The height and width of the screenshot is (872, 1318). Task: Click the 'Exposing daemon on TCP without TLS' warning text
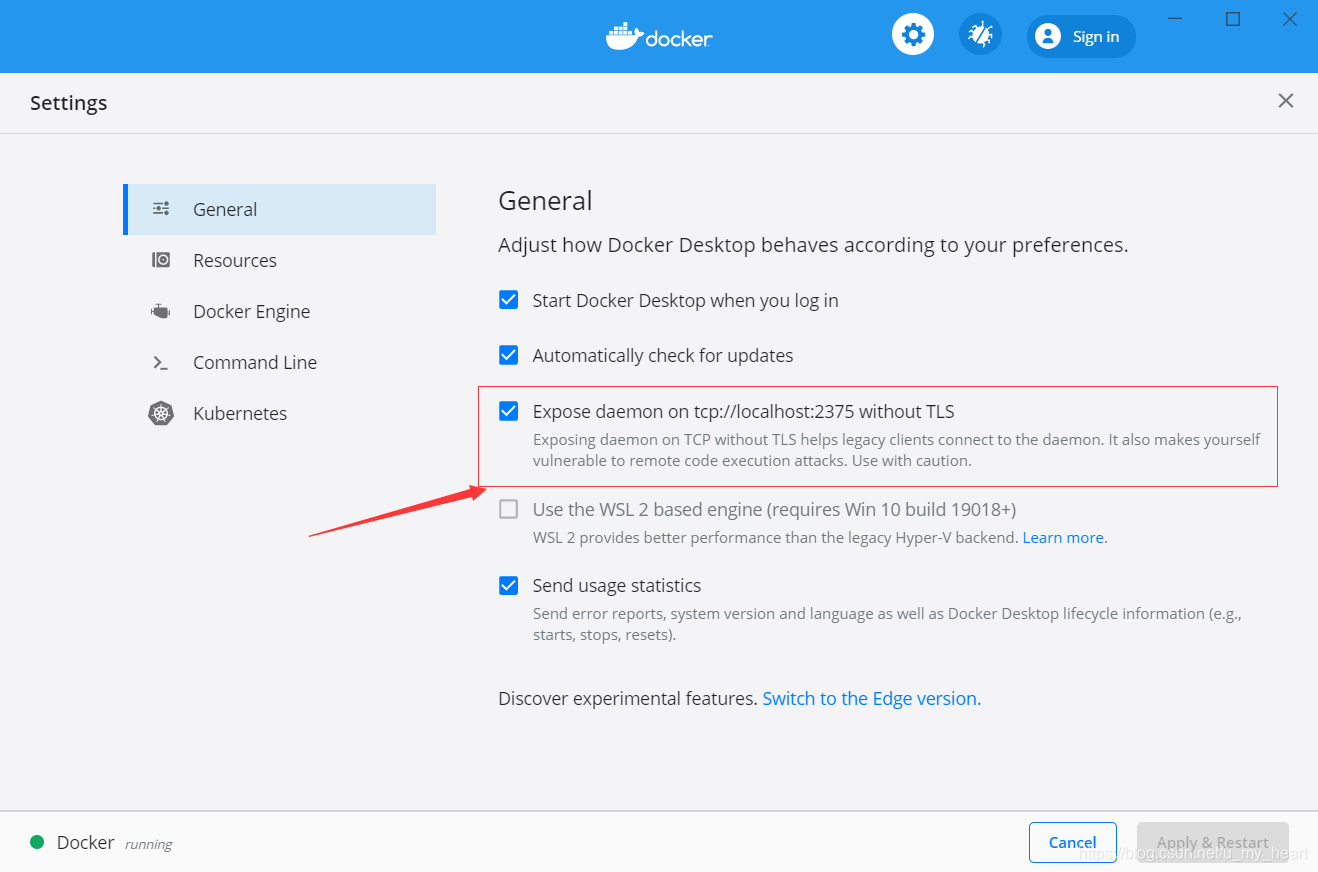(x=897, y=450)
